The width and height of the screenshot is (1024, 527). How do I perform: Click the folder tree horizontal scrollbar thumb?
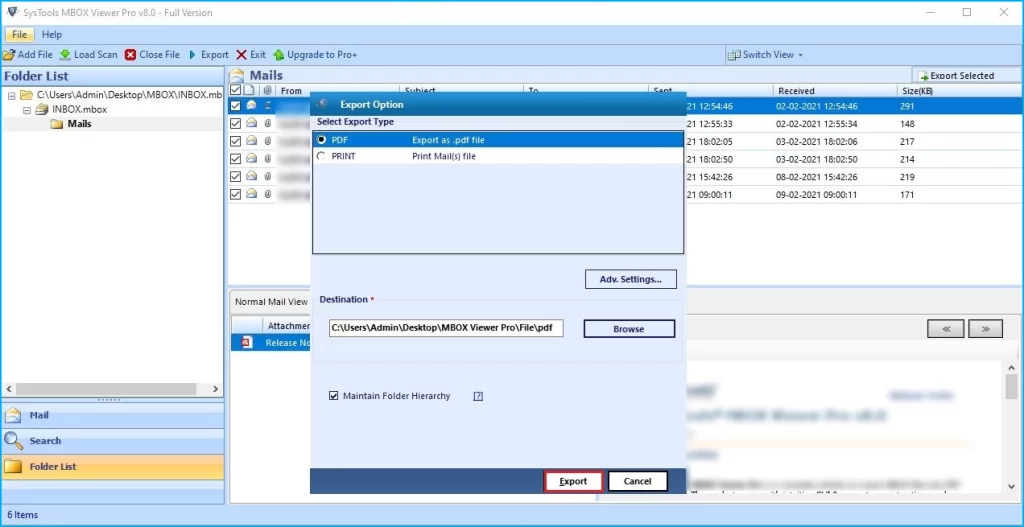click(x=106, y=389)
